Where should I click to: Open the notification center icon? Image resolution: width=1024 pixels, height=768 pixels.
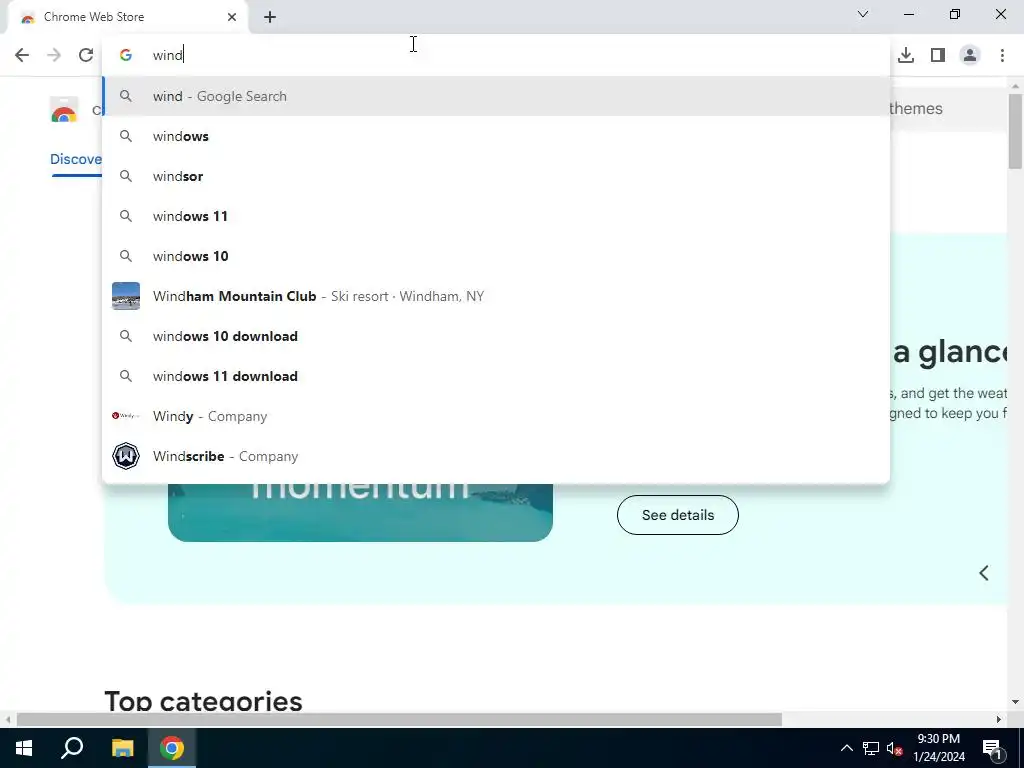tap(993, 748)
